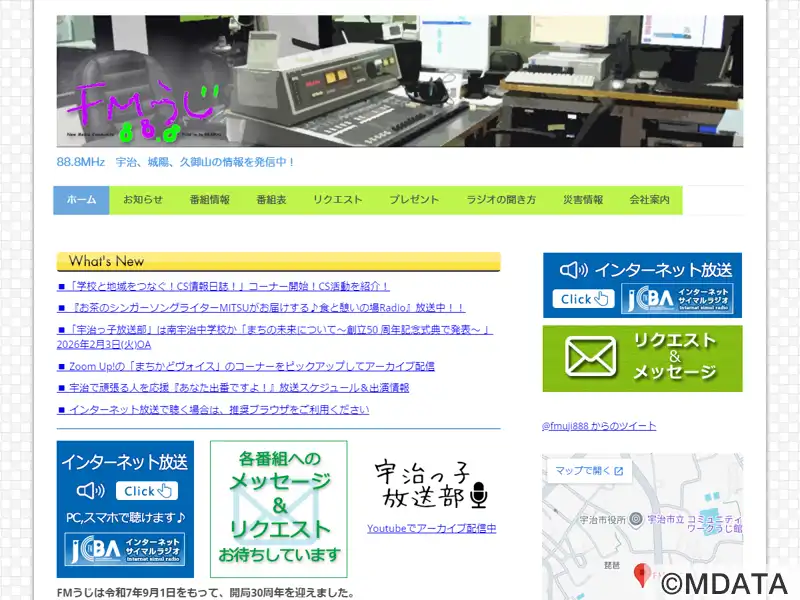Open あなた出番ですよ schedule link
This screenshot has width=800, height=600.
[233, 388]
